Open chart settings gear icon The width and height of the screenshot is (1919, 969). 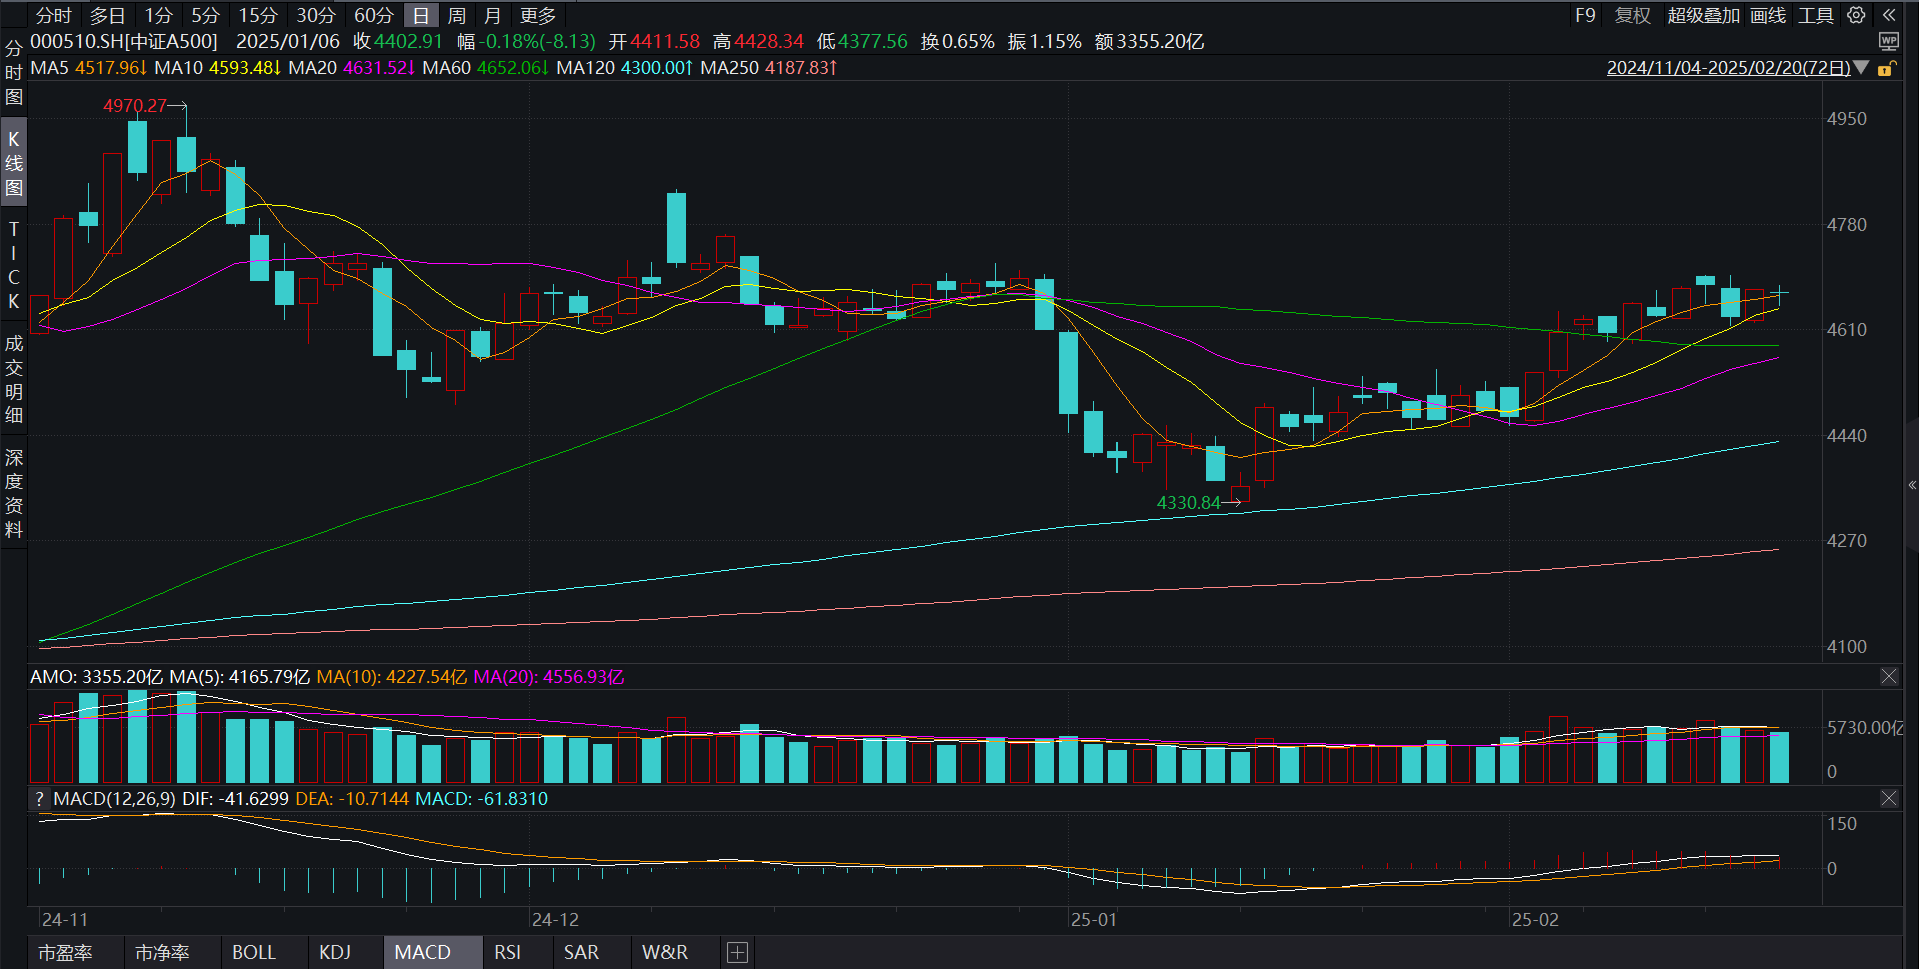click(1856, 15)
